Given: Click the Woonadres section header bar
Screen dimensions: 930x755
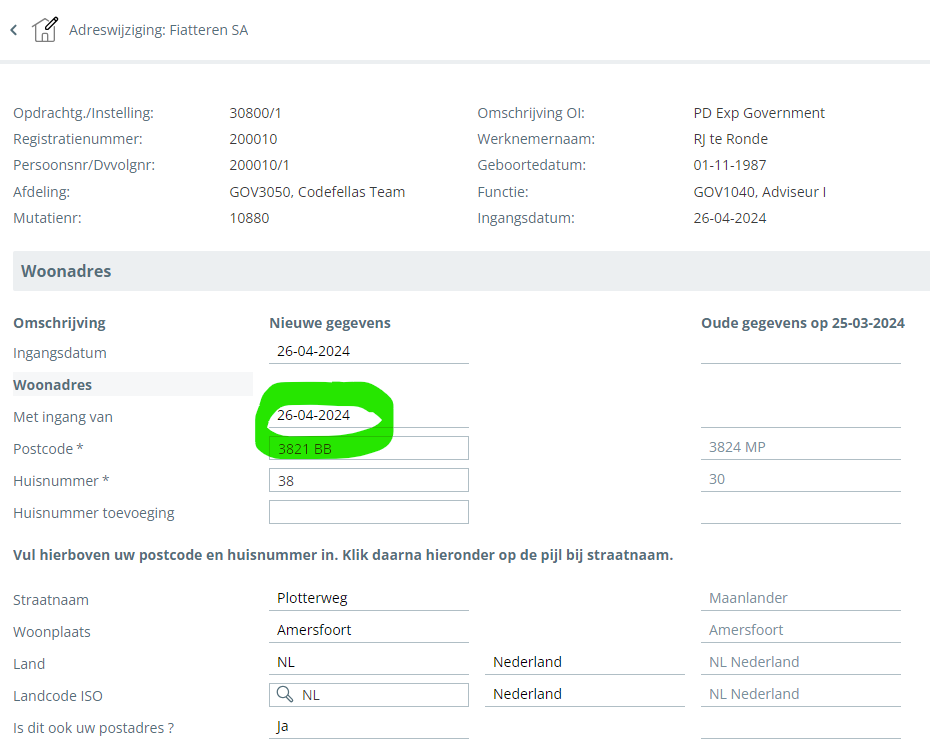Looking at the screenshot, I should [x=470, y=271].
